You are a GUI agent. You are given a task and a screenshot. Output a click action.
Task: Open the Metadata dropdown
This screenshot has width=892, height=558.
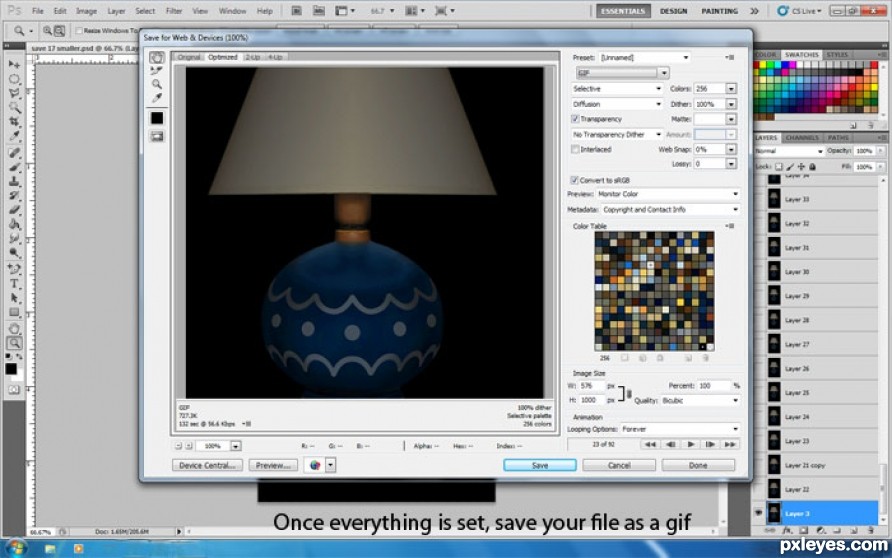[670, 209]
